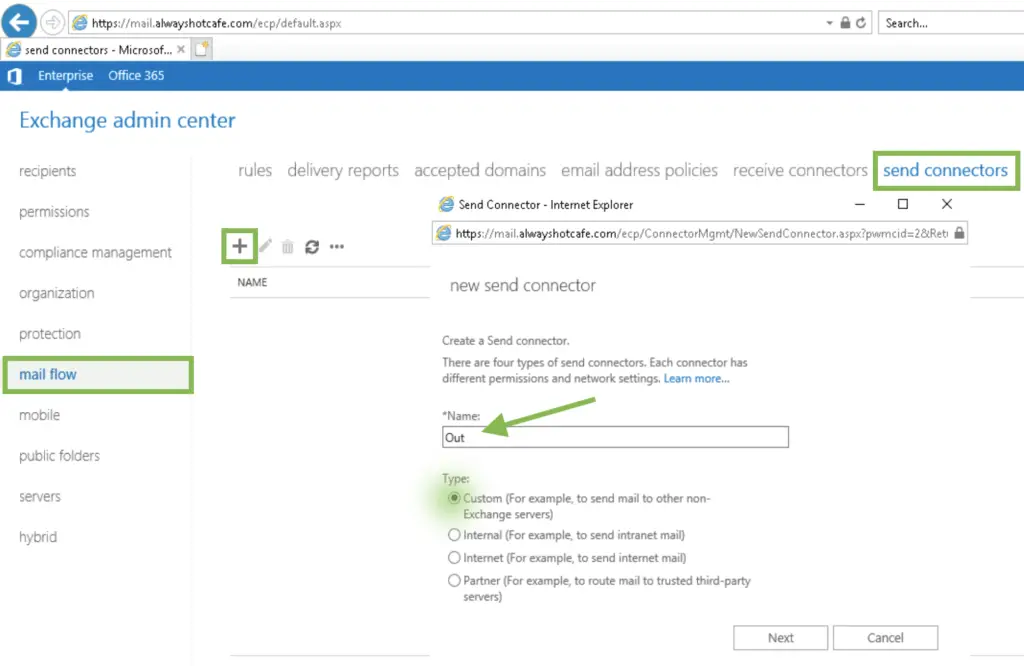Refresh the send connector list

[312, 247]
